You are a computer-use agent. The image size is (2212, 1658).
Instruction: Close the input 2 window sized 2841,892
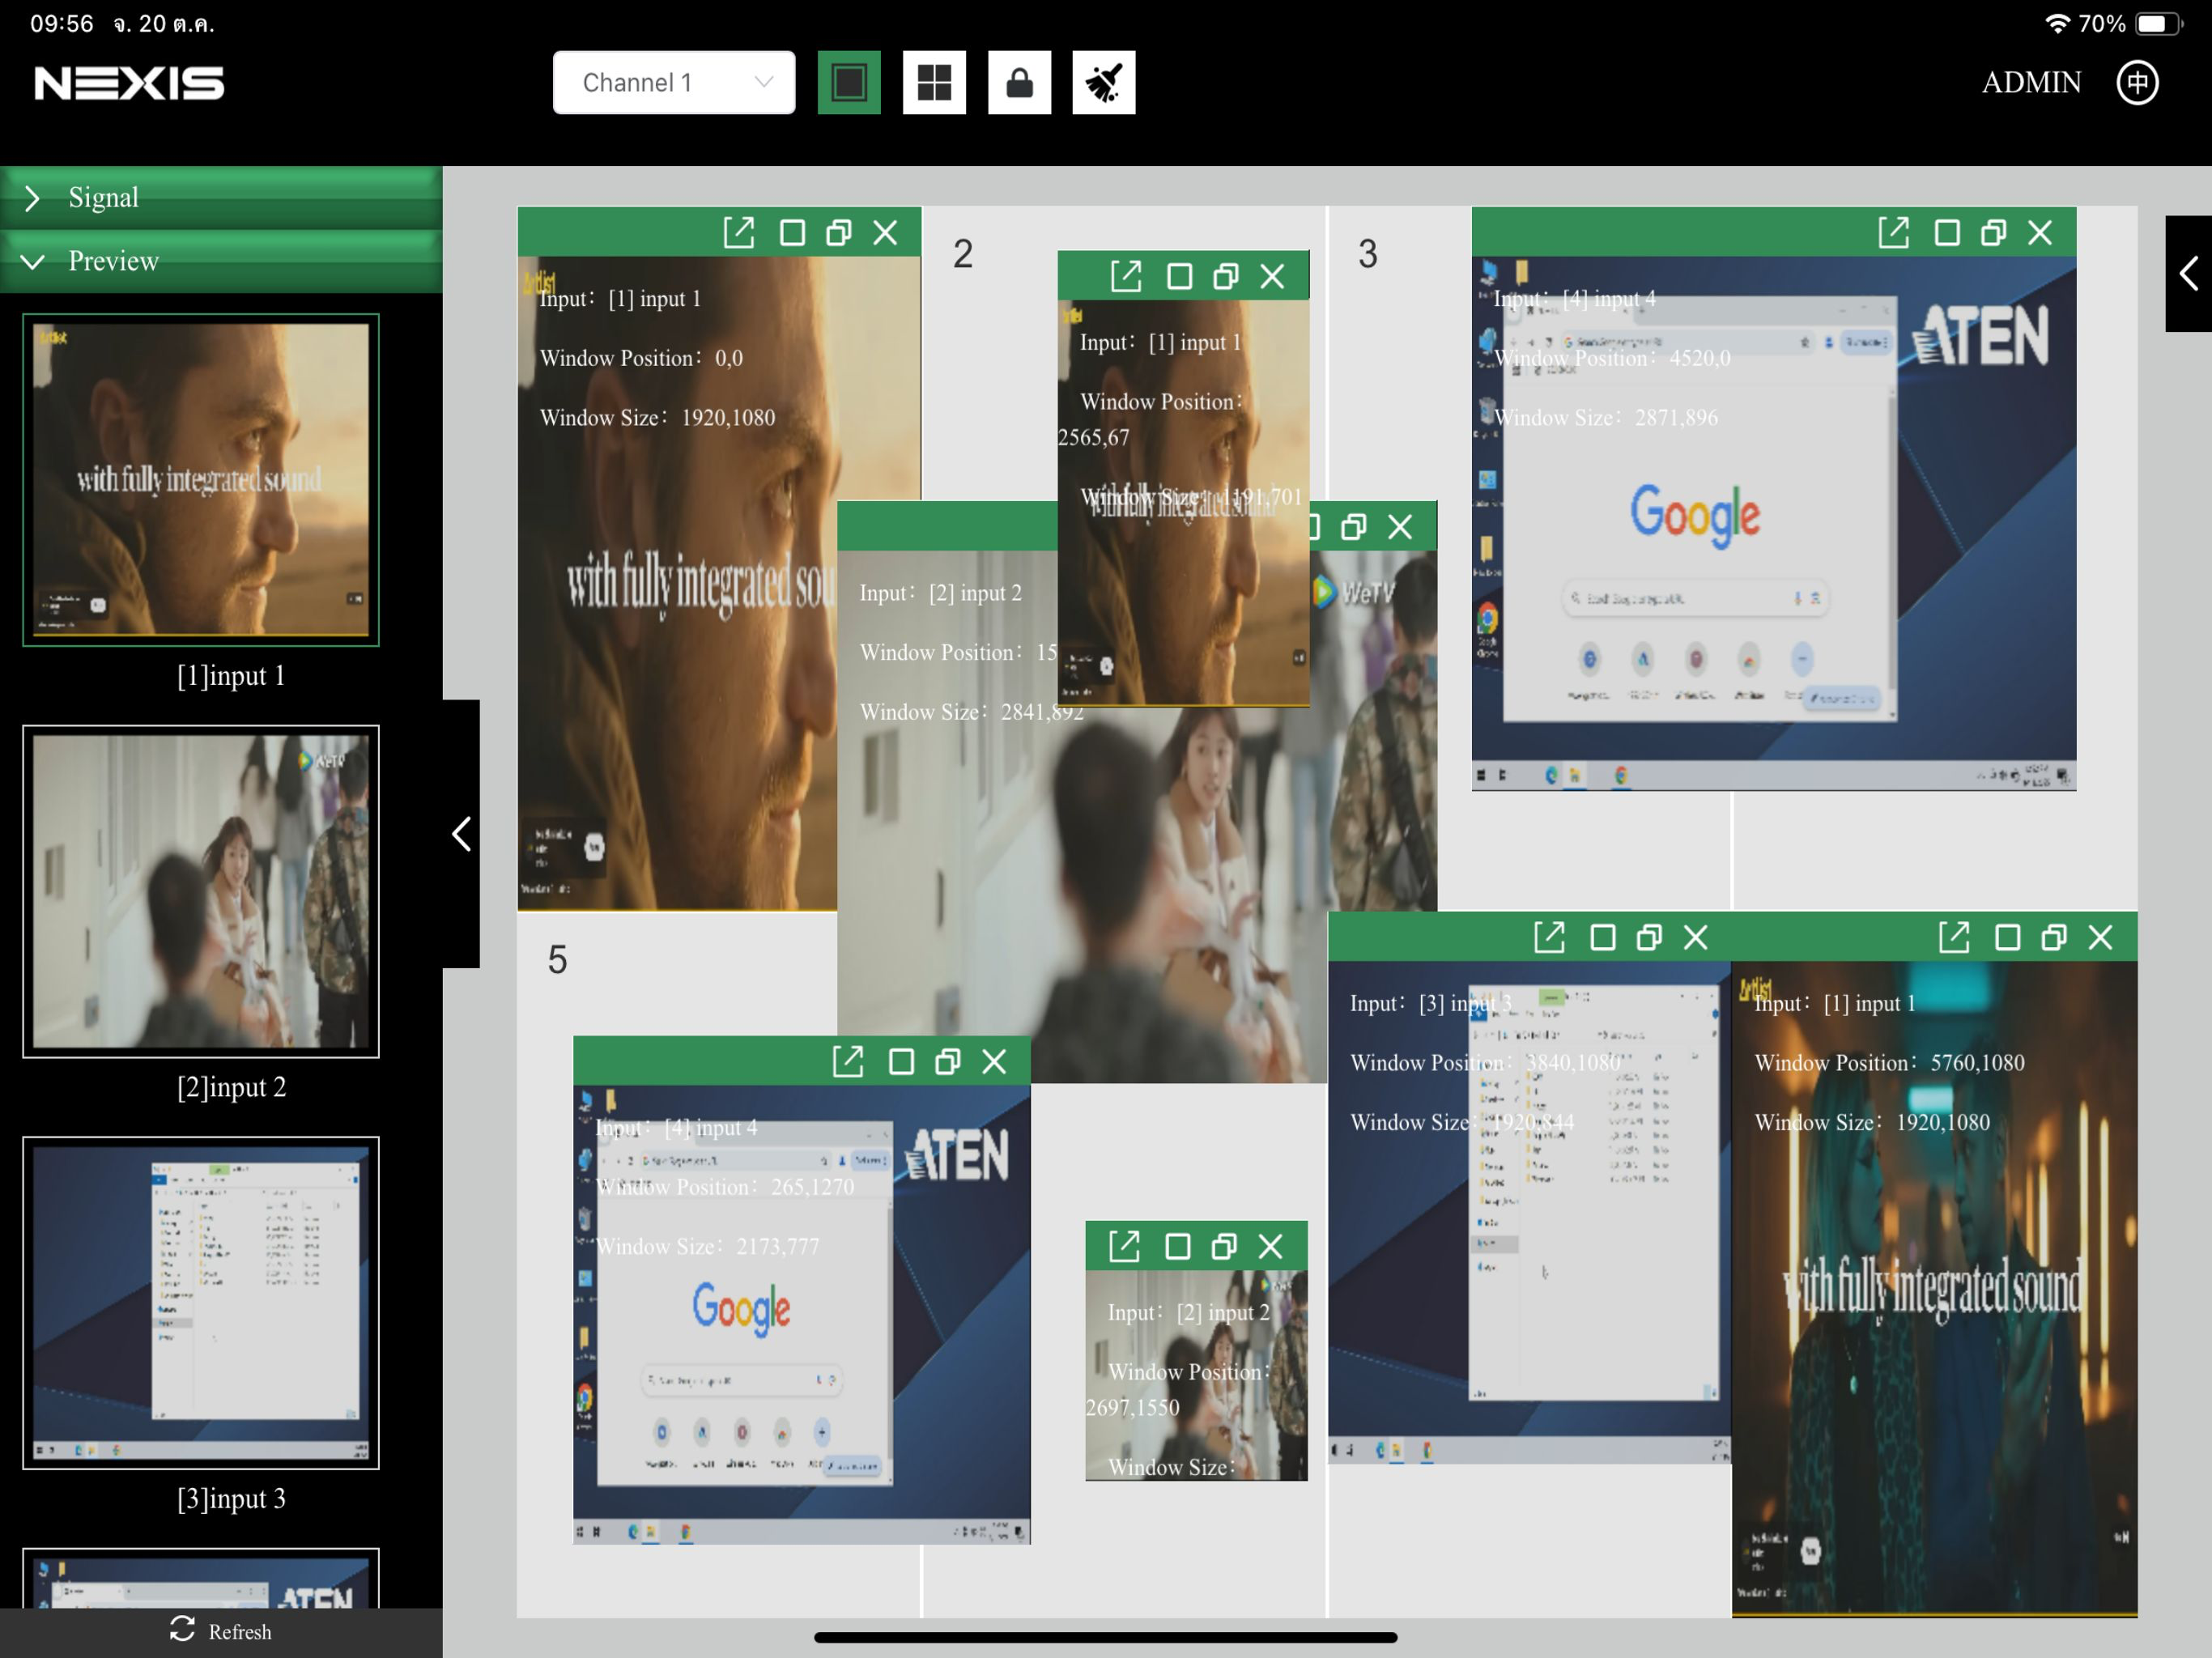1400,527
